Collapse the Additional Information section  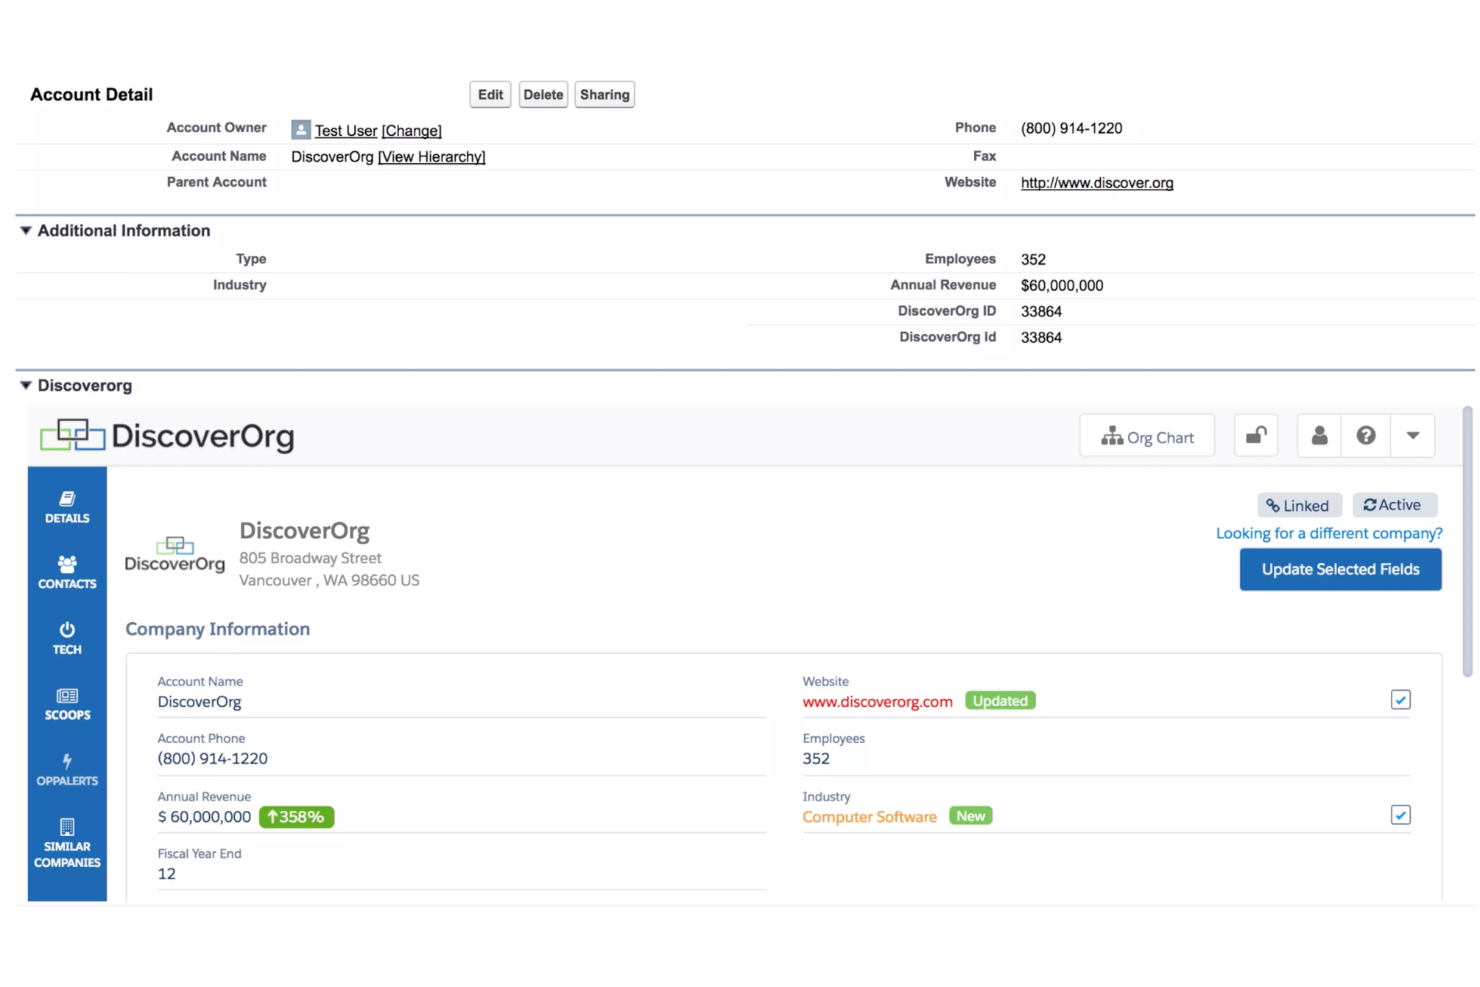click(x=24, y=230)
